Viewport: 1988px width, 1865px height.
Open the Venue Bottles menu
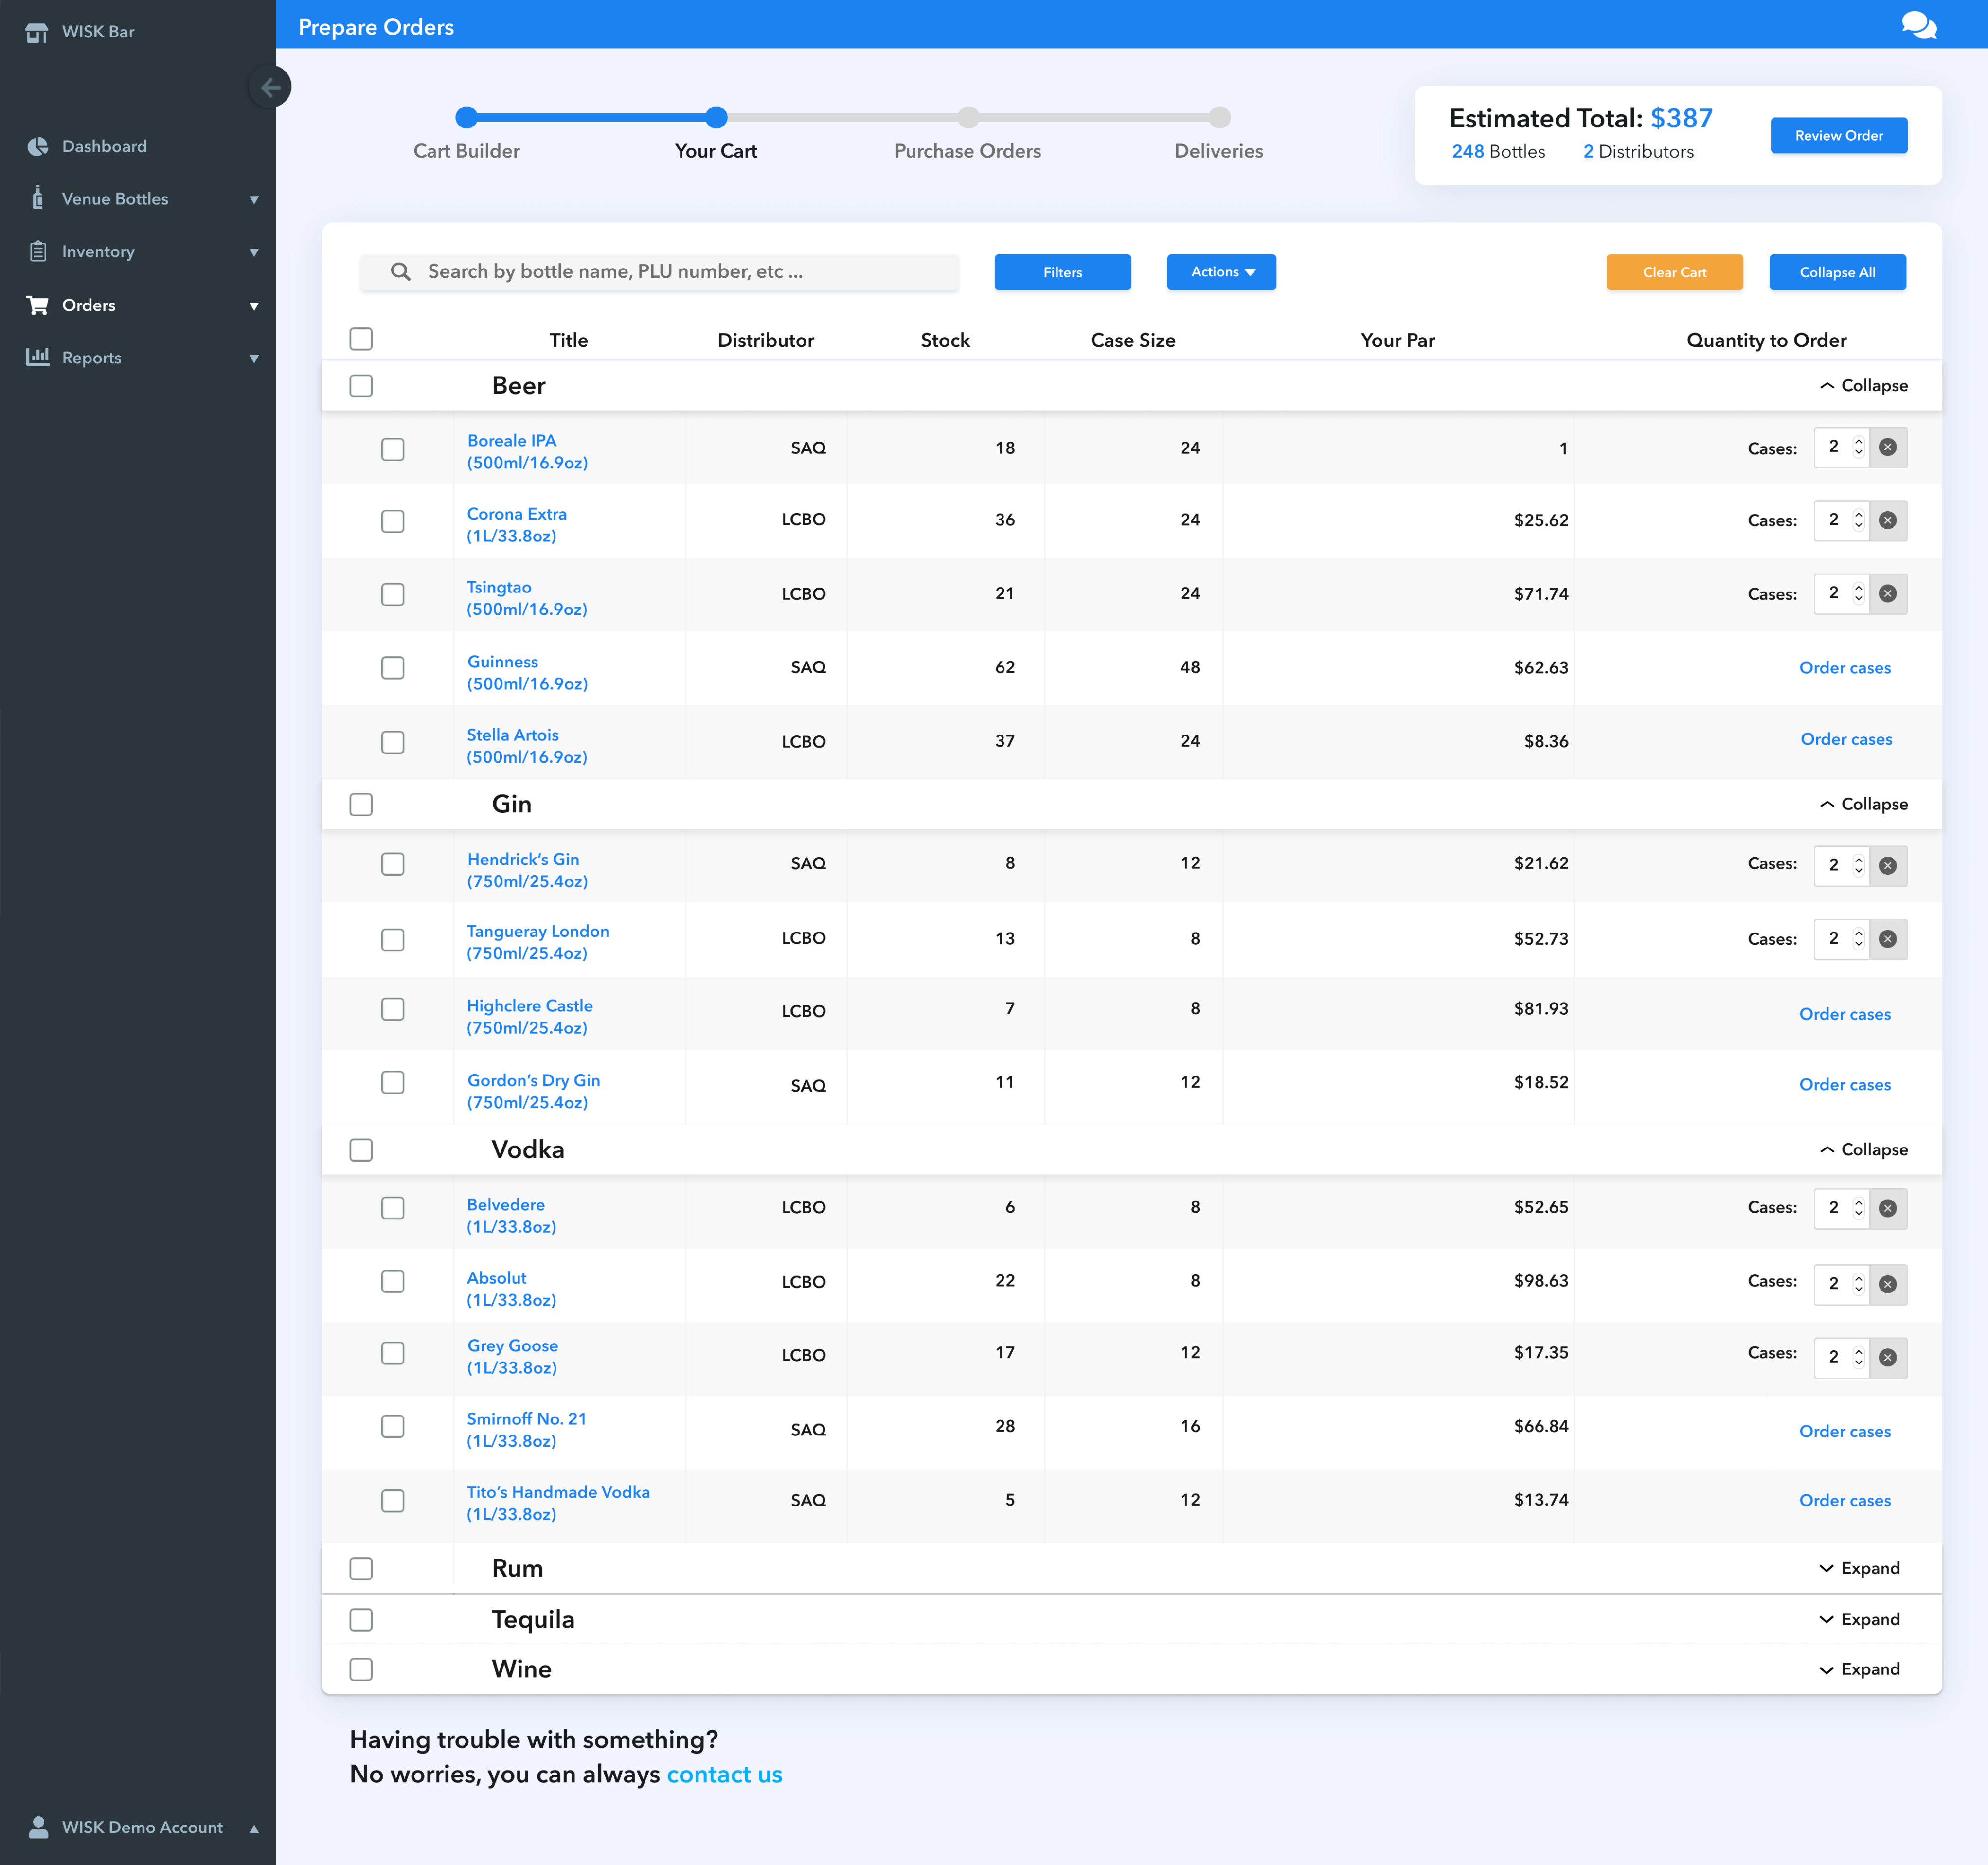[115, 199]
